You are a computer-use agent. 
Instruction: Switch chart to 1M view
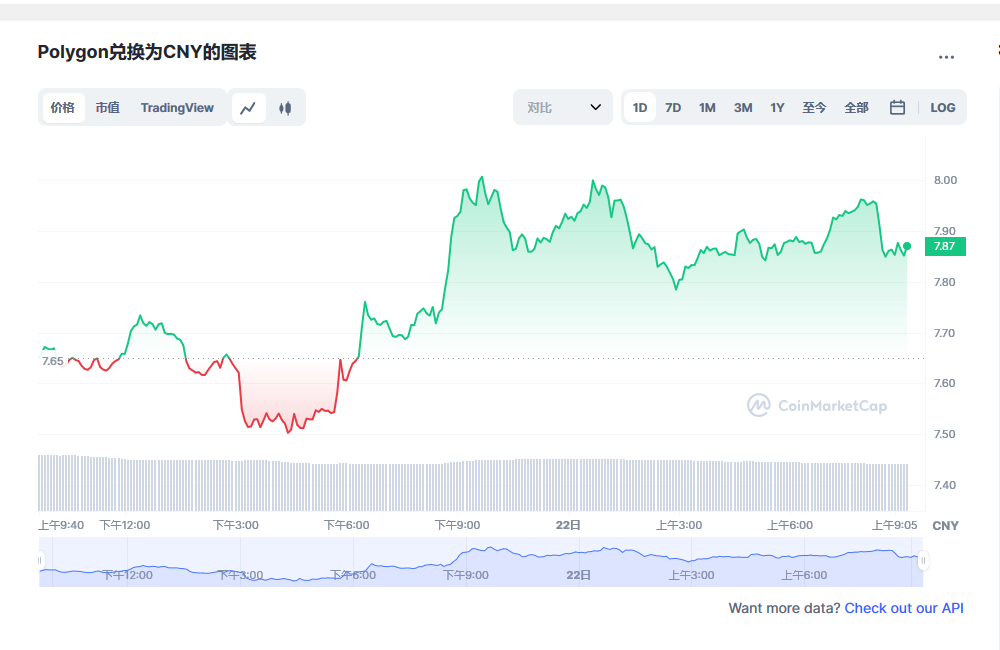tap(707, 107)
